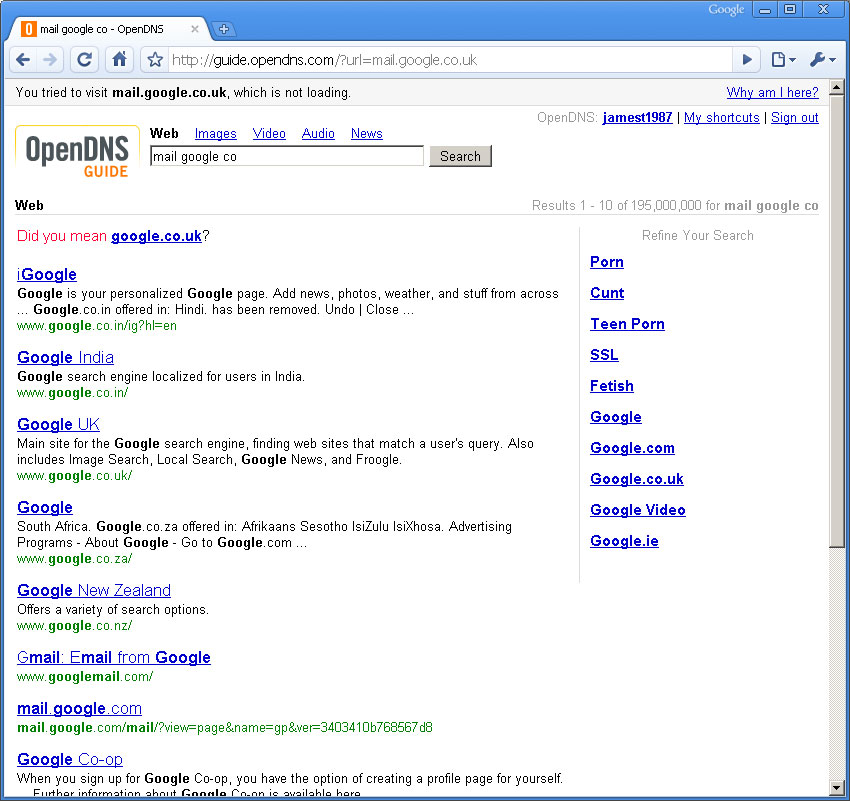850x801 pixels.
Task: Open 'Gmail: Email from Google' result
Action: [x=114, y=657]
